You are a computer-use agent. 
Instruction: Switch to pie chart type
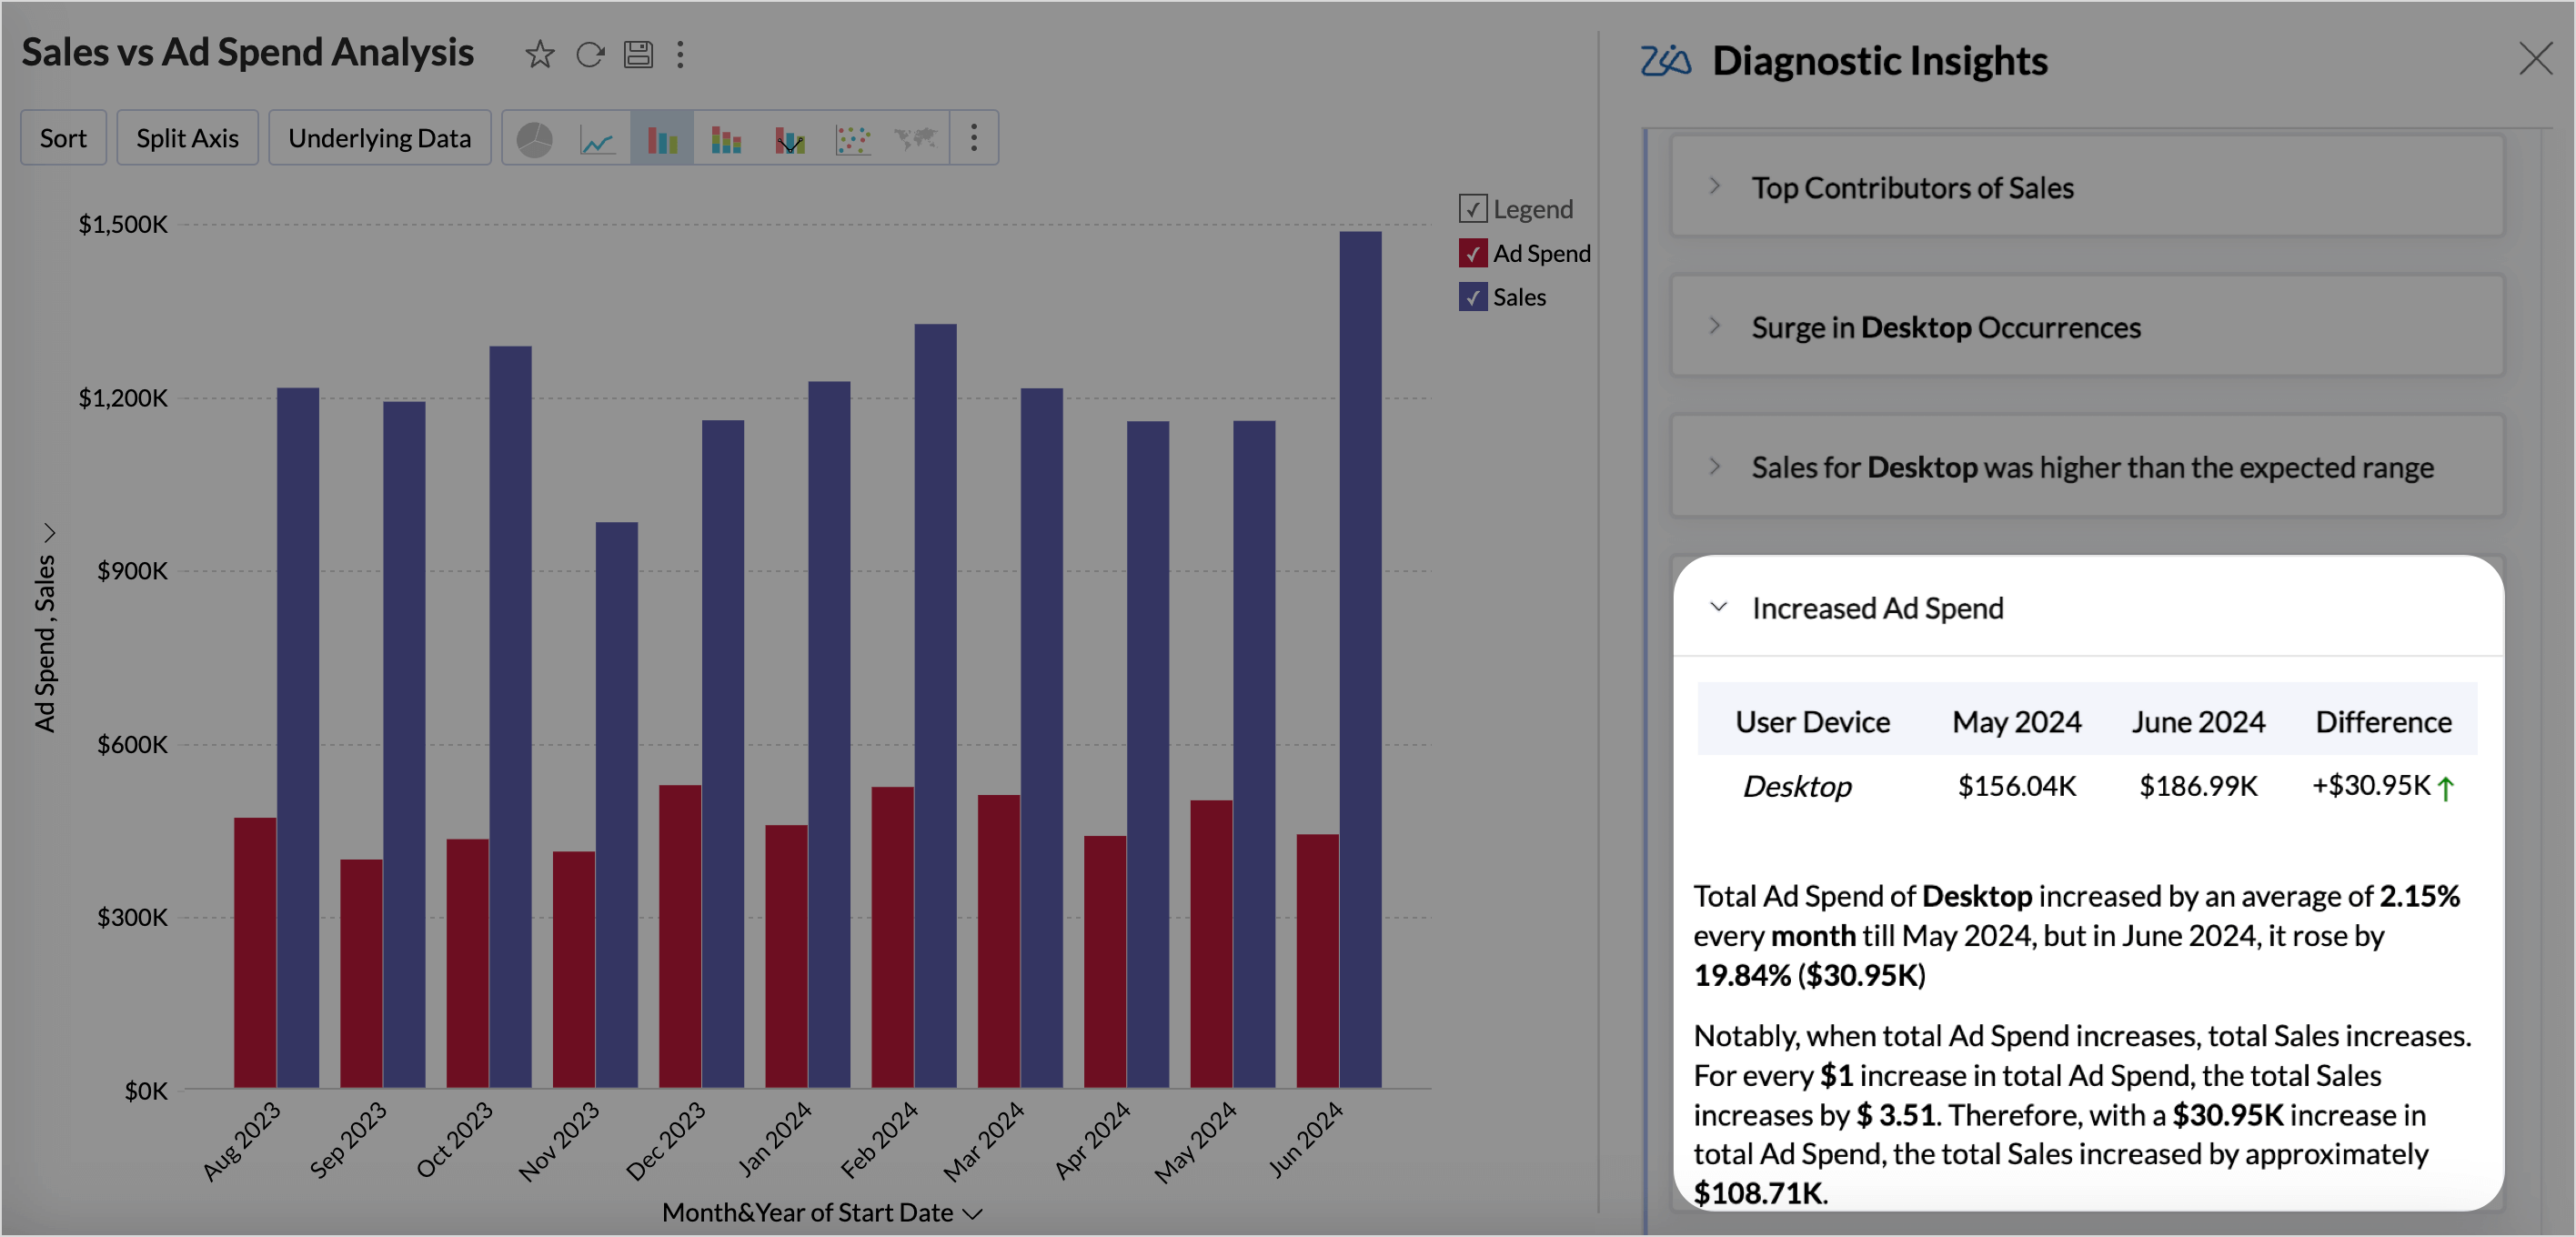[x=534, y=139]
